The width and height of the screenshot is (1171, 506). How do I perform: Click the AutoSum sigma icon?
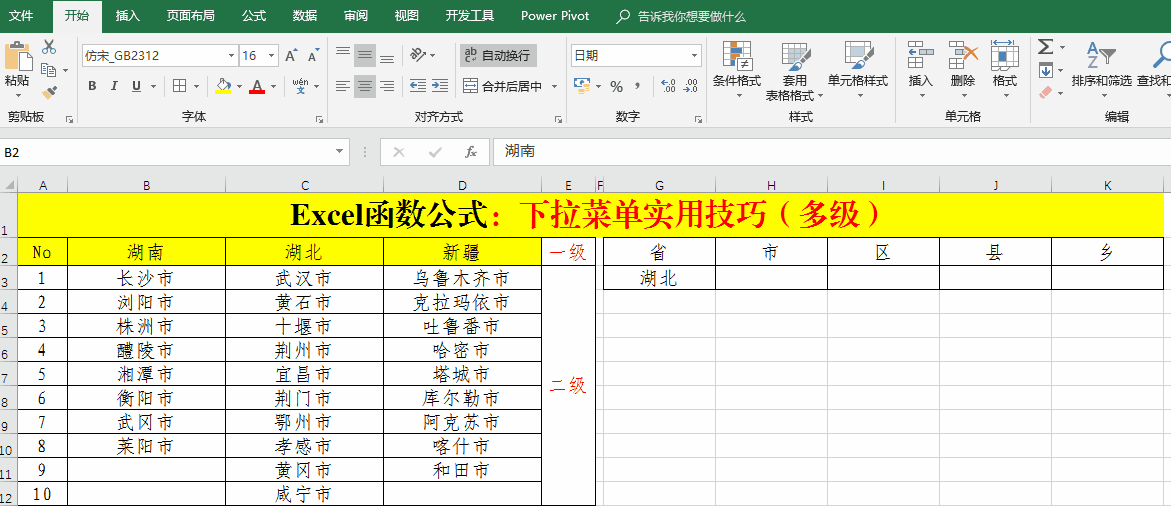click(x=1046, y=47)
